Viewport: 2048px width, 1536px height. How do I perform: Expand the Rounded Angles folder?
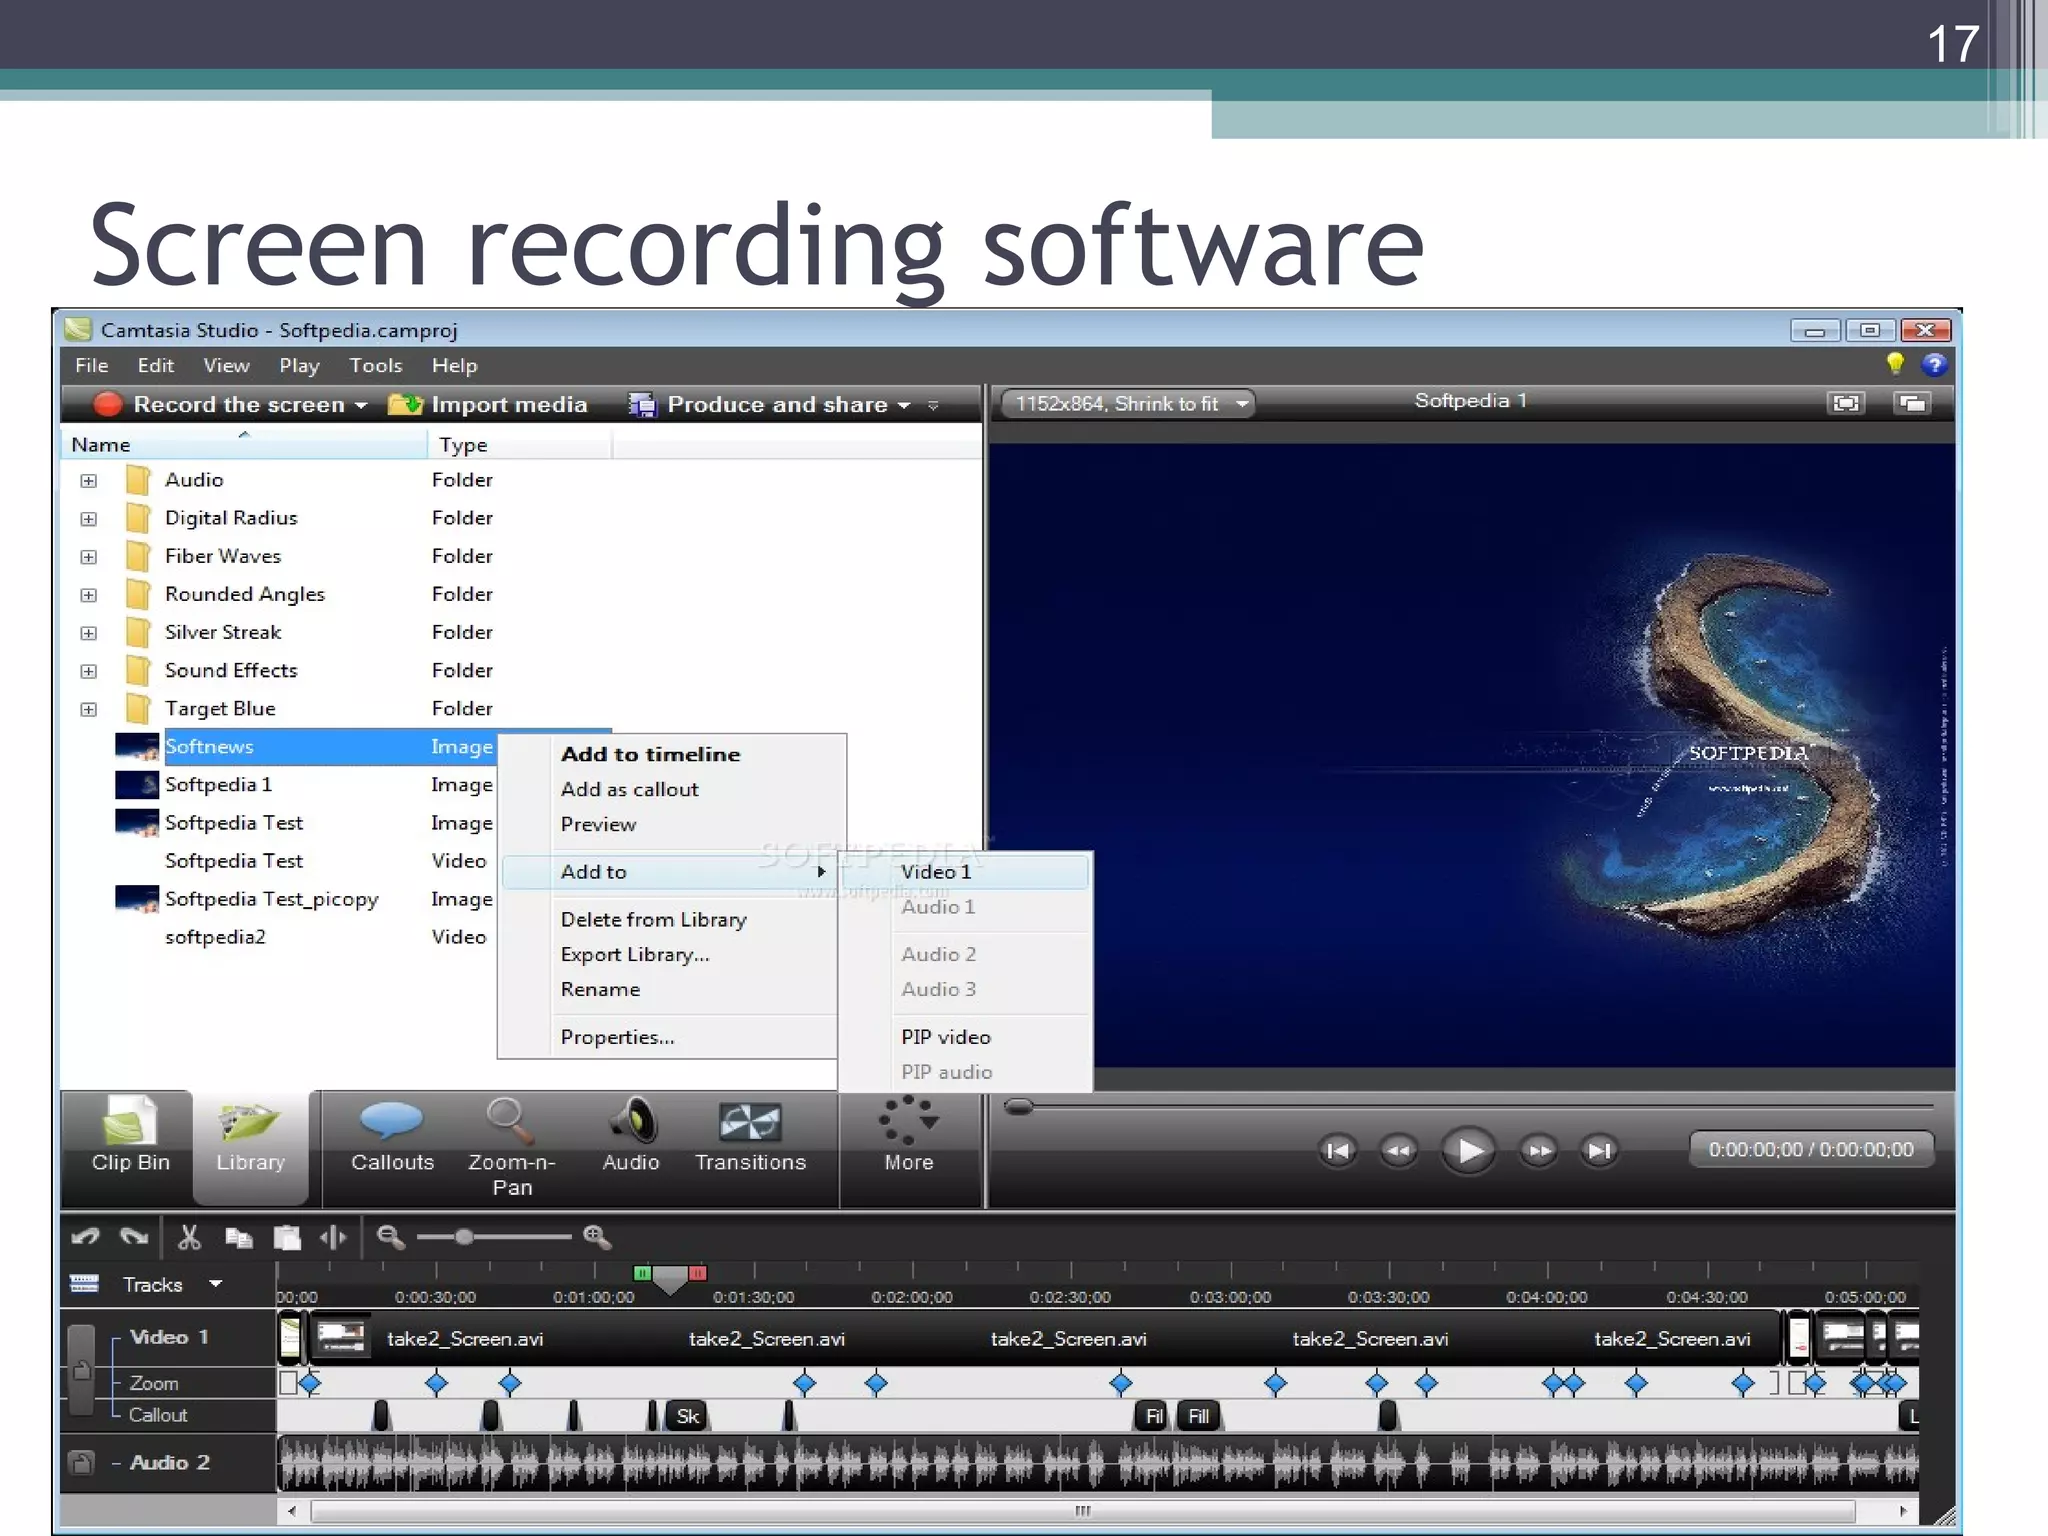pos(89,594)
